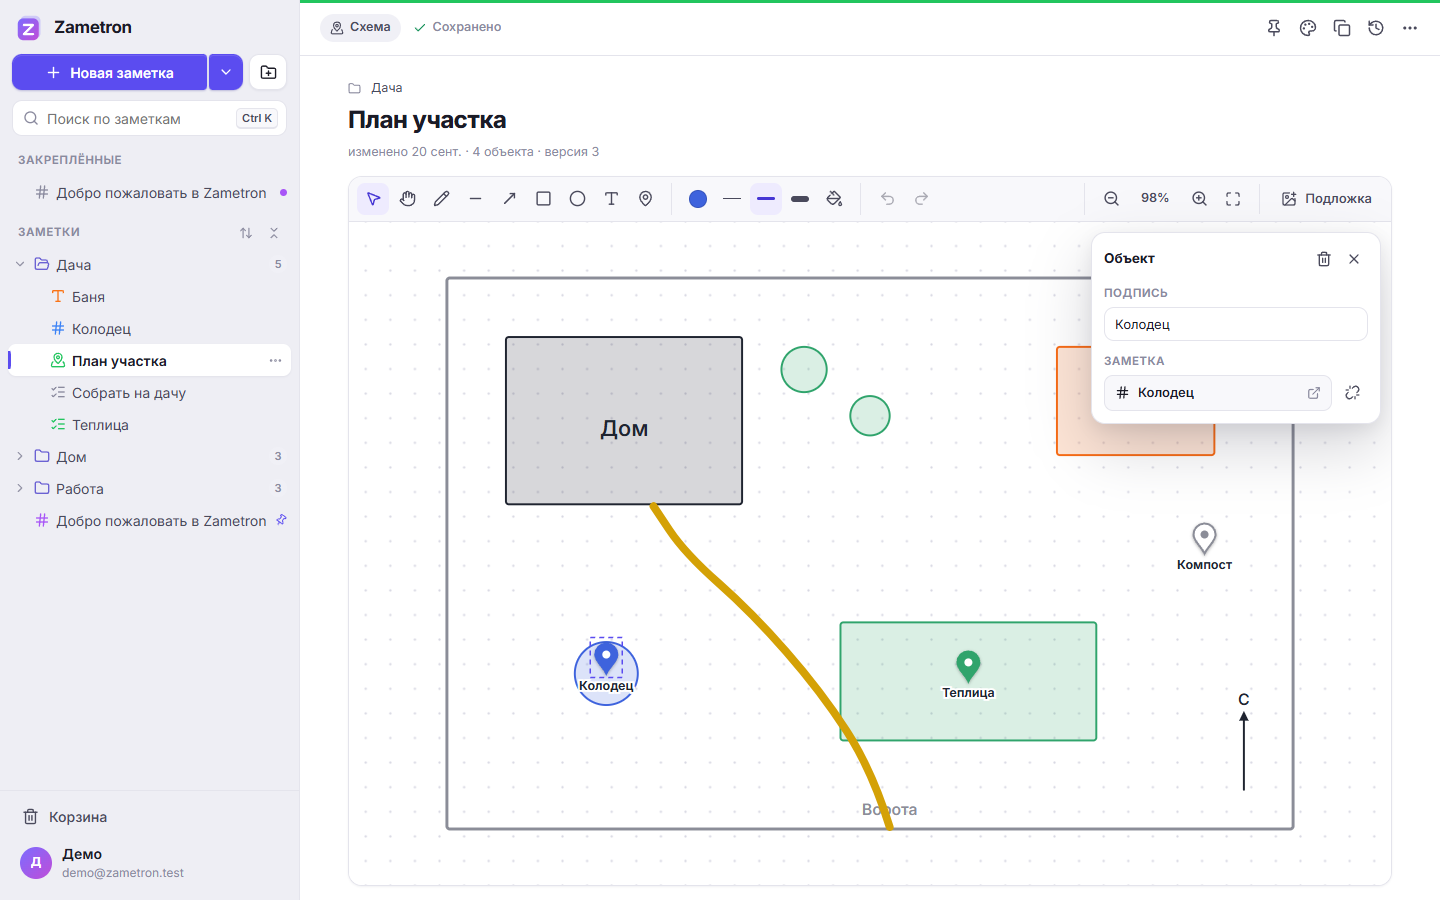Pin the note using the pin icon
The width and height of the screenshot is (1440, 900).
pos(1274,28)
